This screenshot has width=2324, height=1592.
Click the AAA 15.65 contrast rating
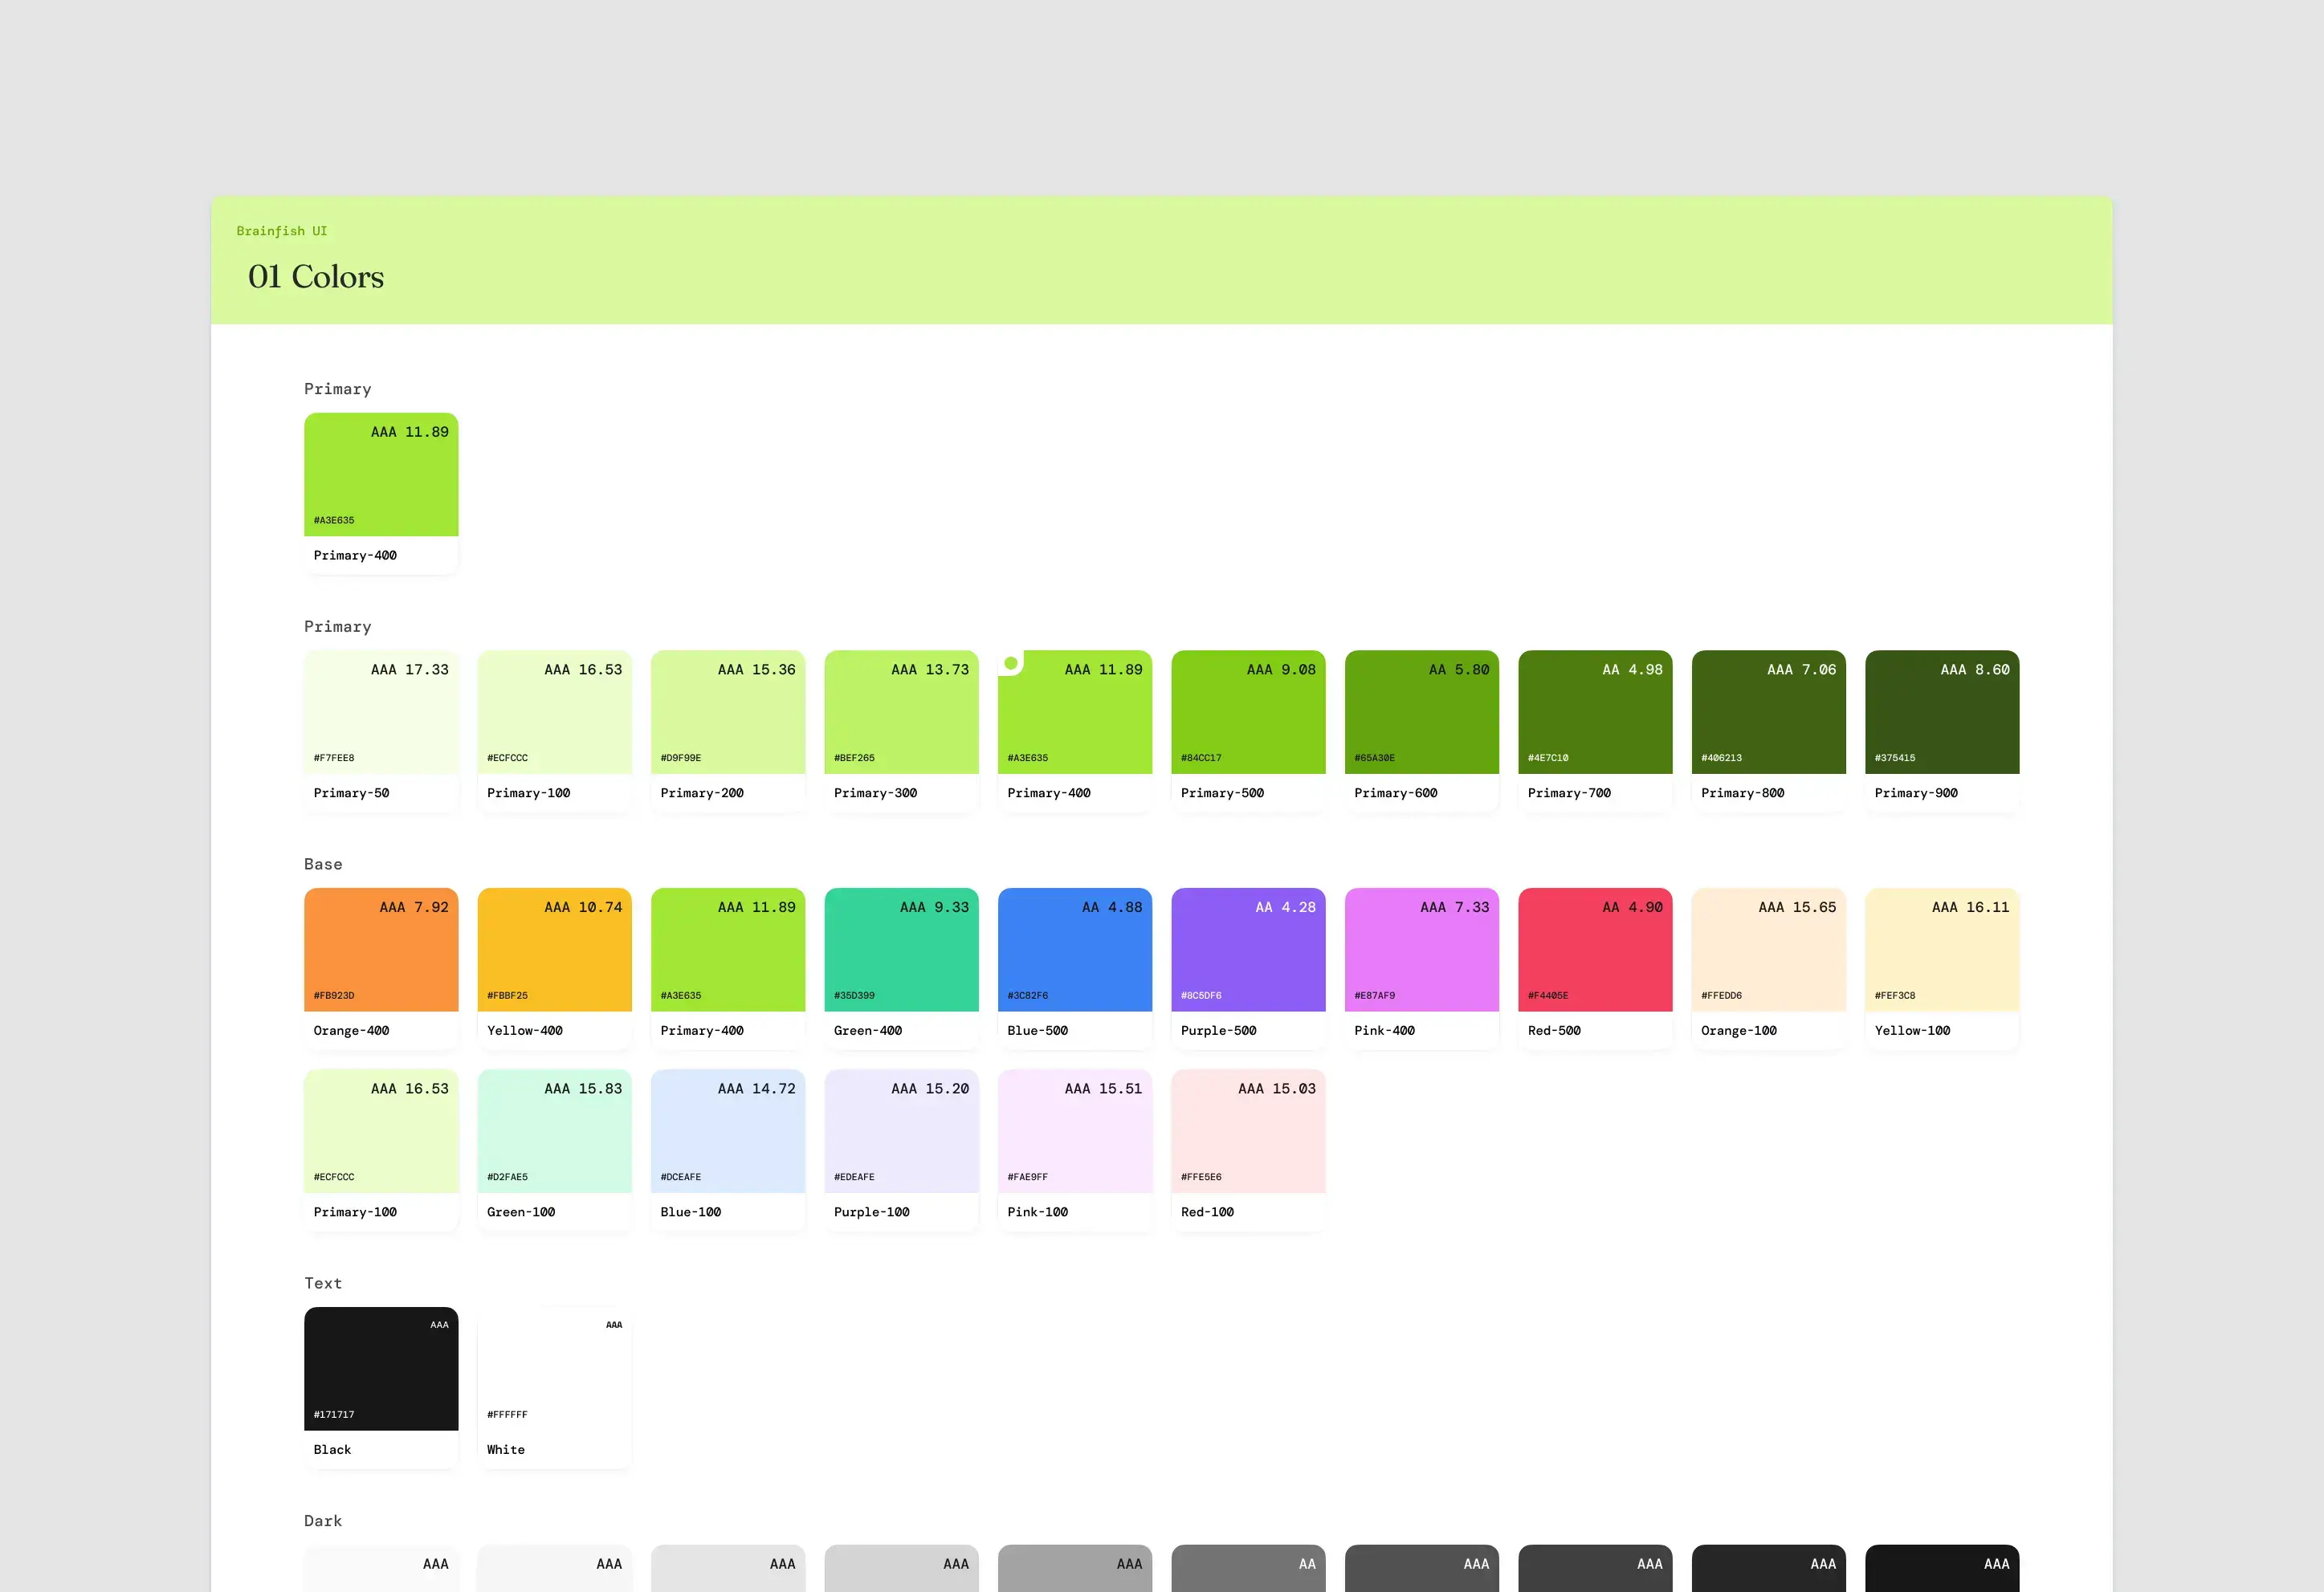click(x=1798, y=908)
